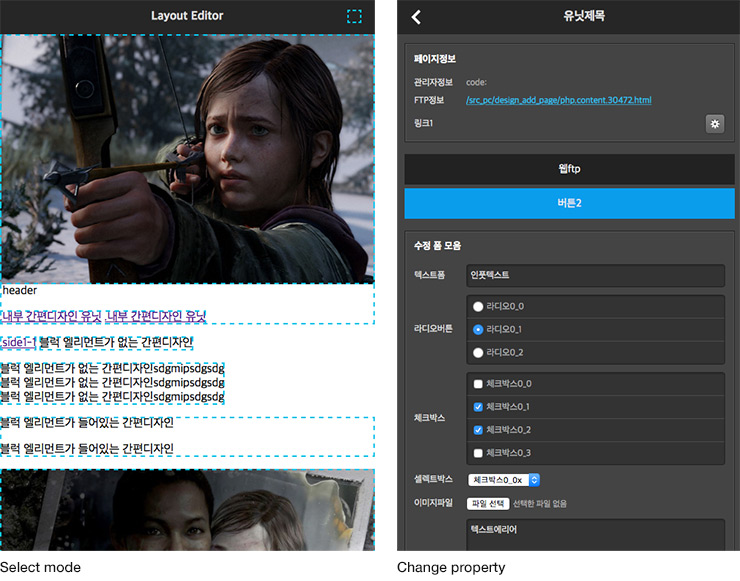
Task: Select the first 간편디자인sdgmipsdgsdg line
Action: [x=112, y=368]
